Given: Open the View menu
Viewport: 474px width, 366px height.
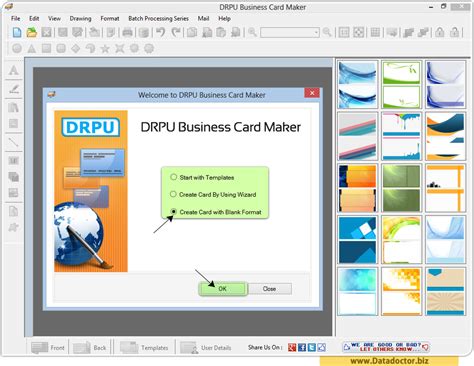Looking at the screenshot, I should coord(54,18).
